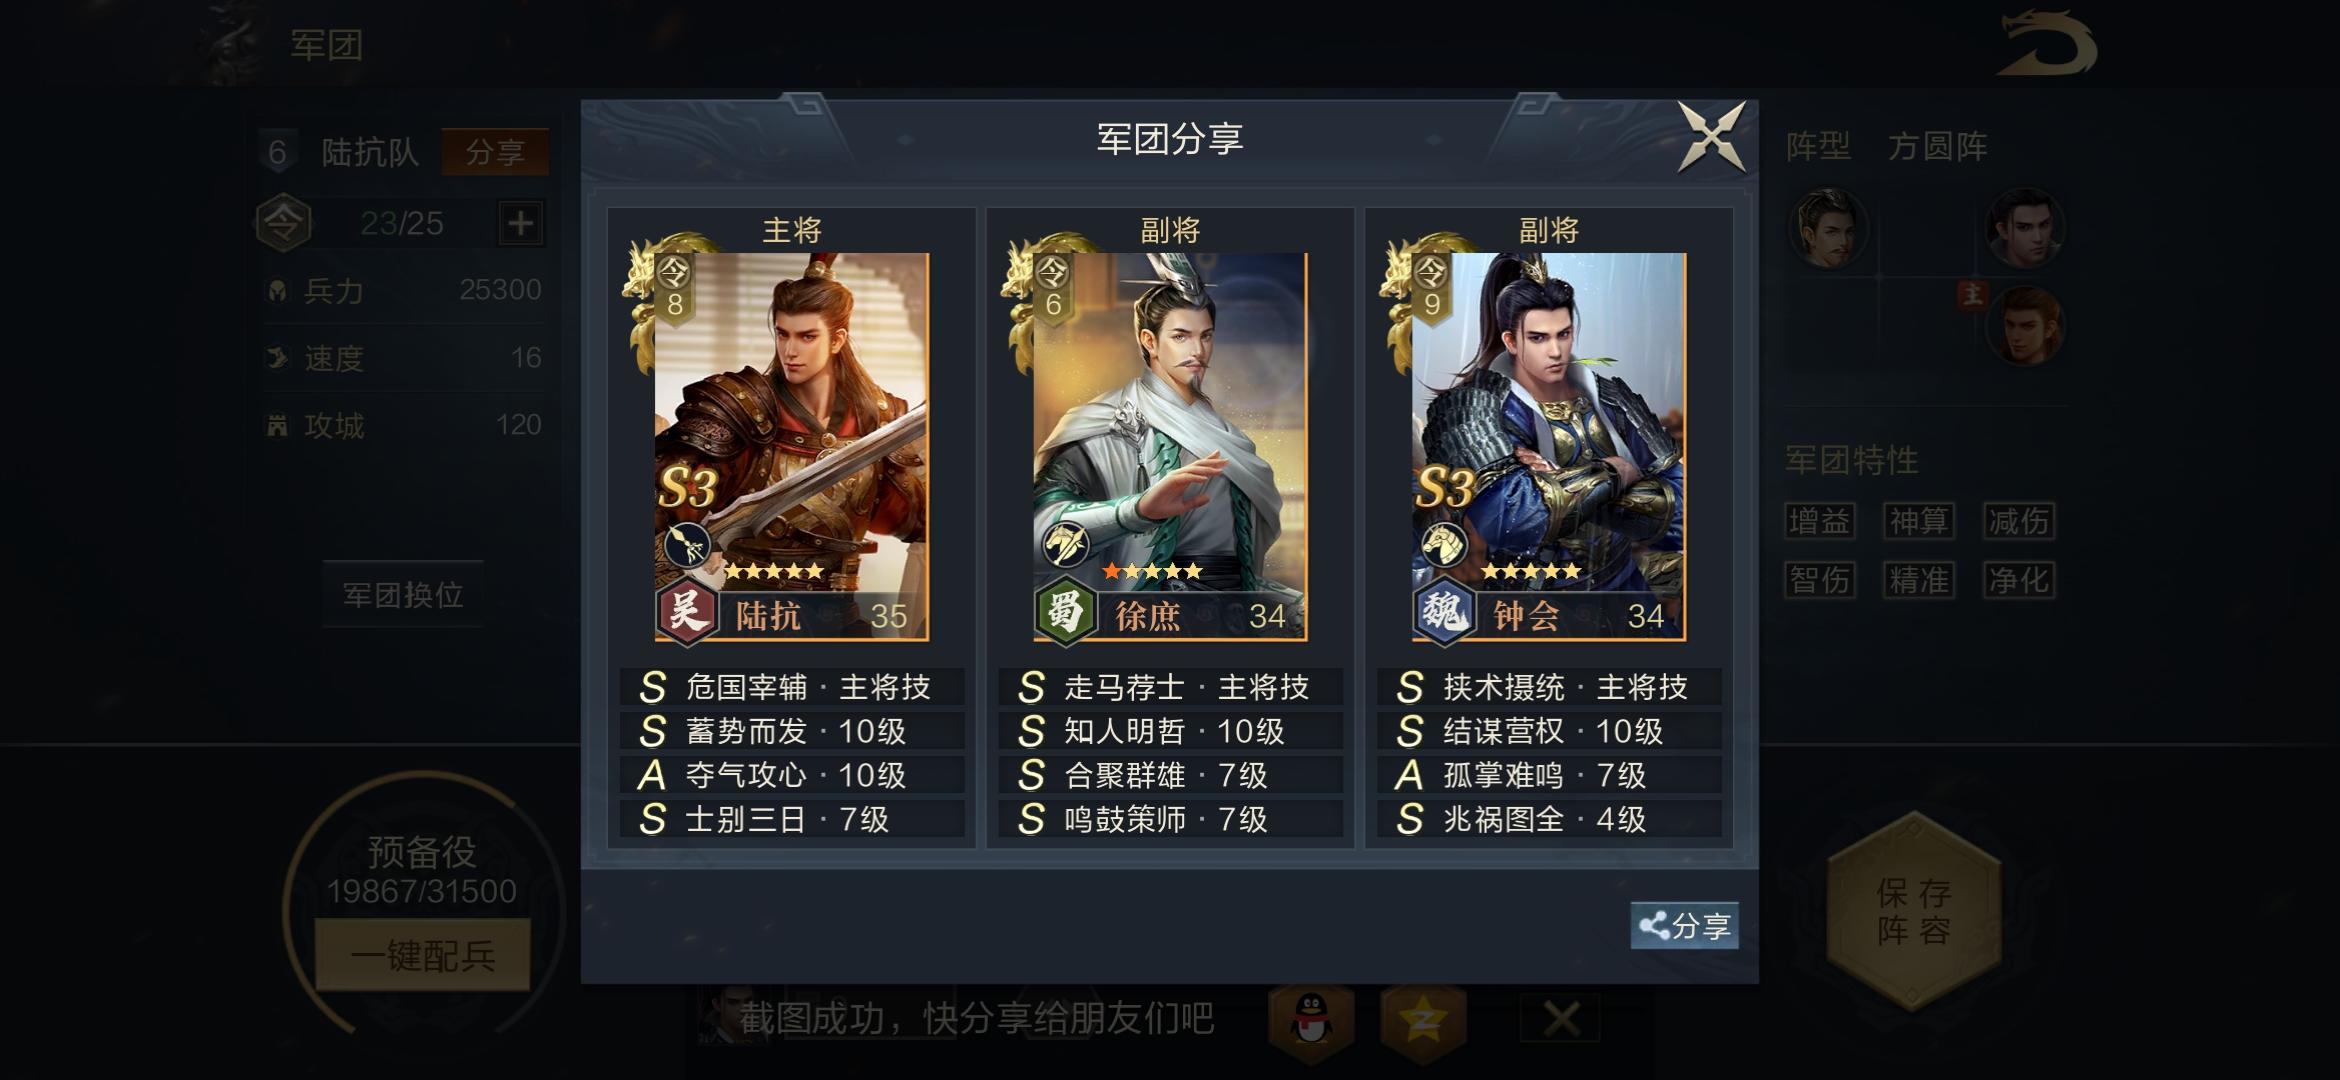Screen dimensions: 2340x1080
Task: Select the 走马荐士 skill row
Action: click(x=1170, y=687)
